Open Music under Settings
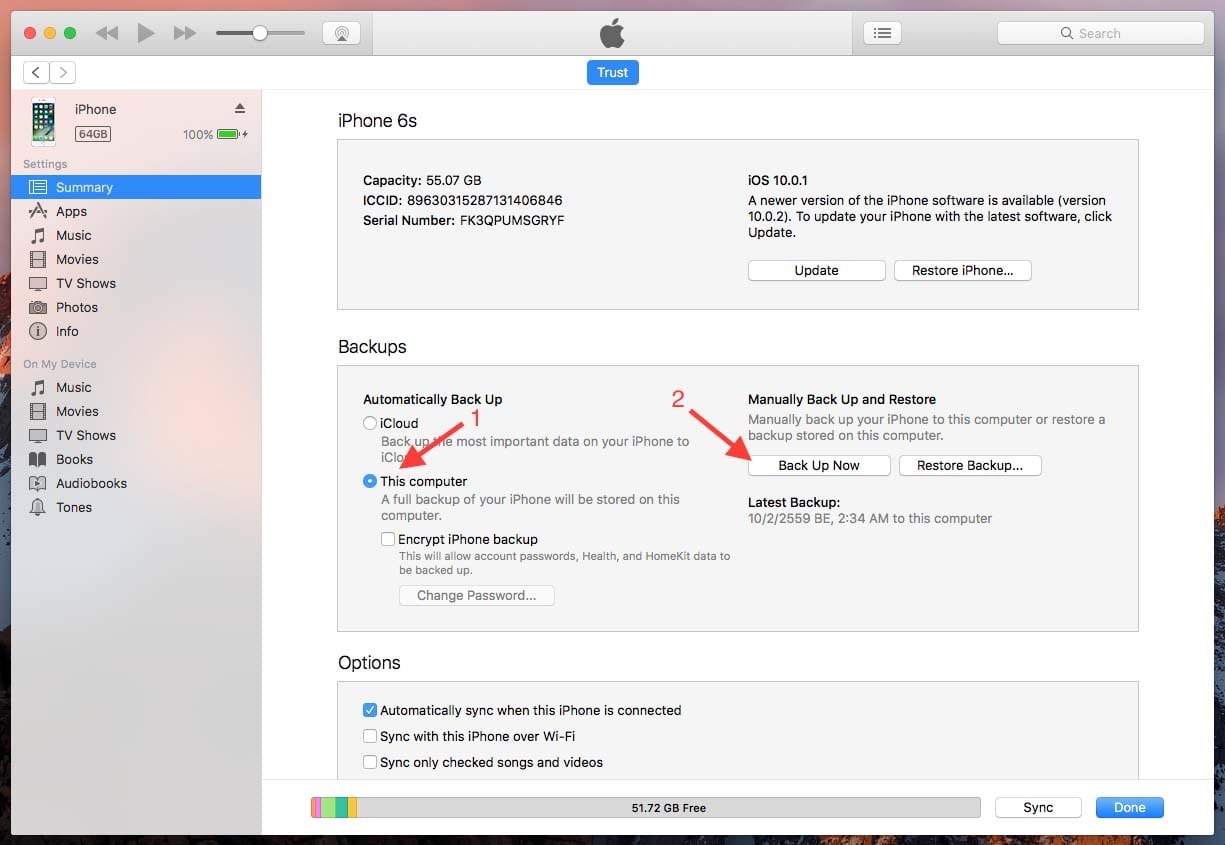 tap(136, 235)
